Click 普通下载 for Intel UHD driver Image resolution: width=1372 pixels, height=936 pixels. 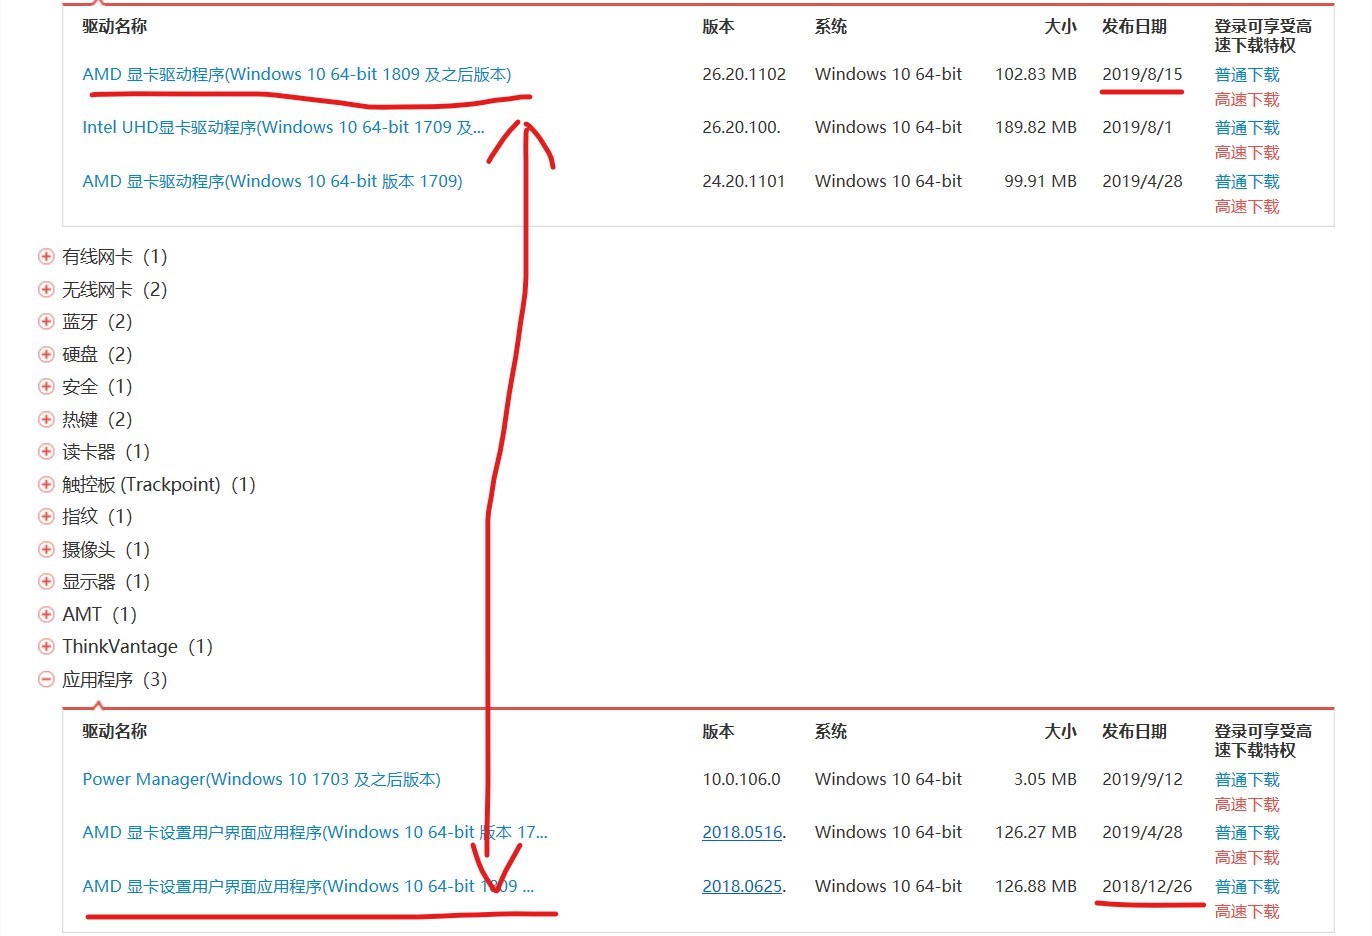[1247, 128]
